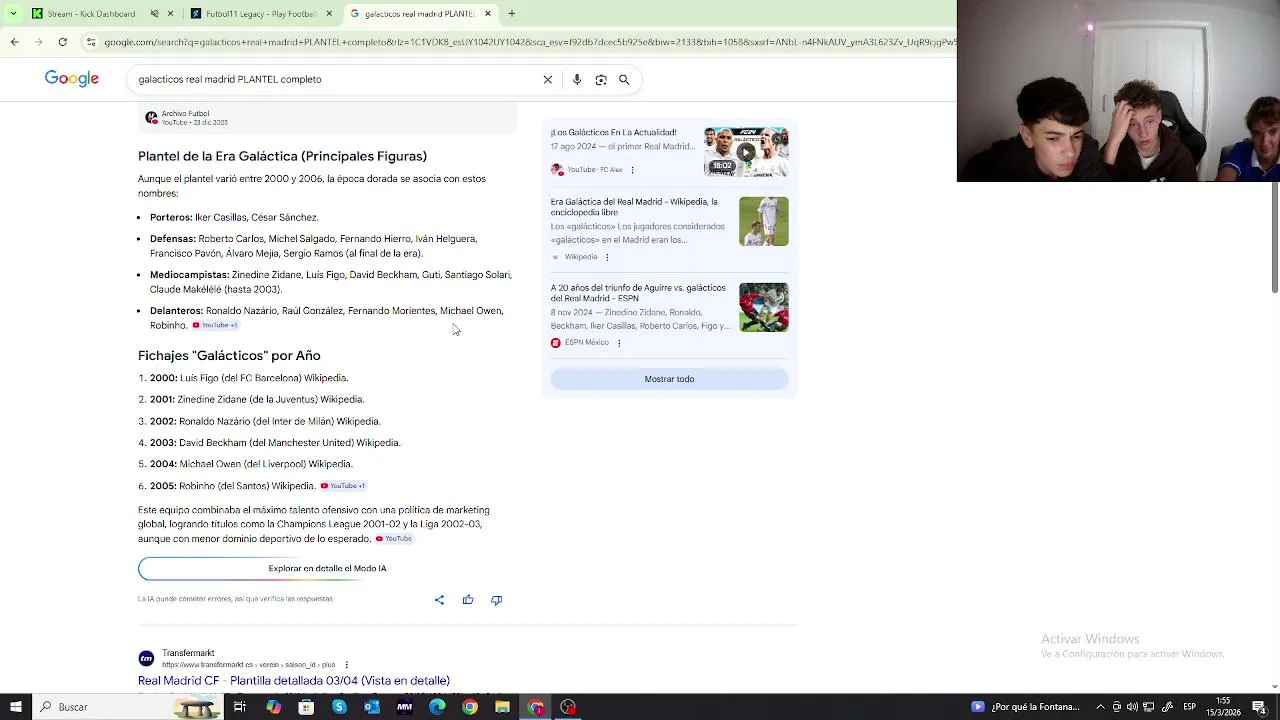This screenshot has height=720, width=1280.
Task: Open the volume control in system tray
Action: (1133, 707)
